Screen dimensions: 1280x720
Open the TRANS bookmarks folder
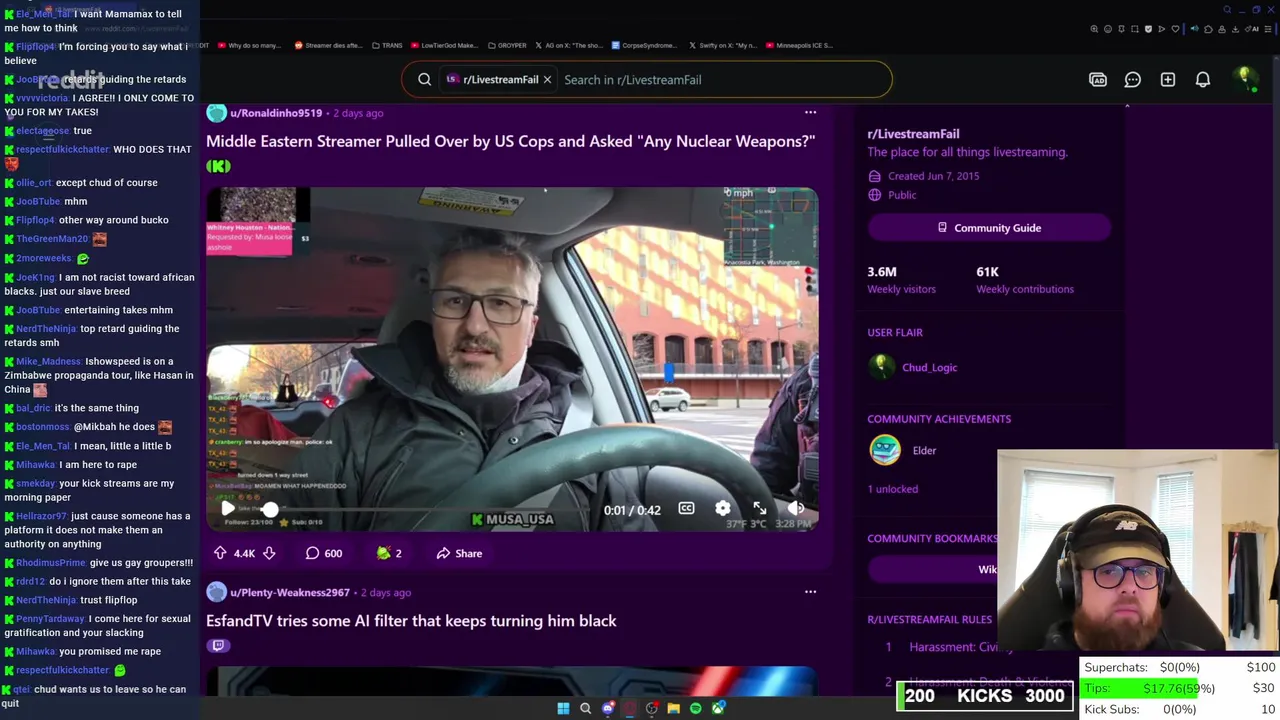[388, 45]
